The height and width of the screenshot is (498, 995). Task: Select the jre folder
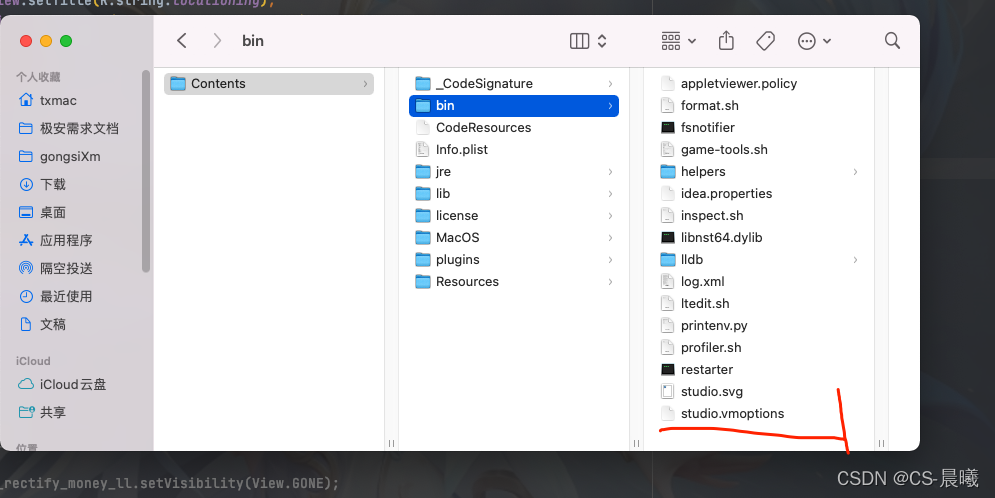click(514, 171)
